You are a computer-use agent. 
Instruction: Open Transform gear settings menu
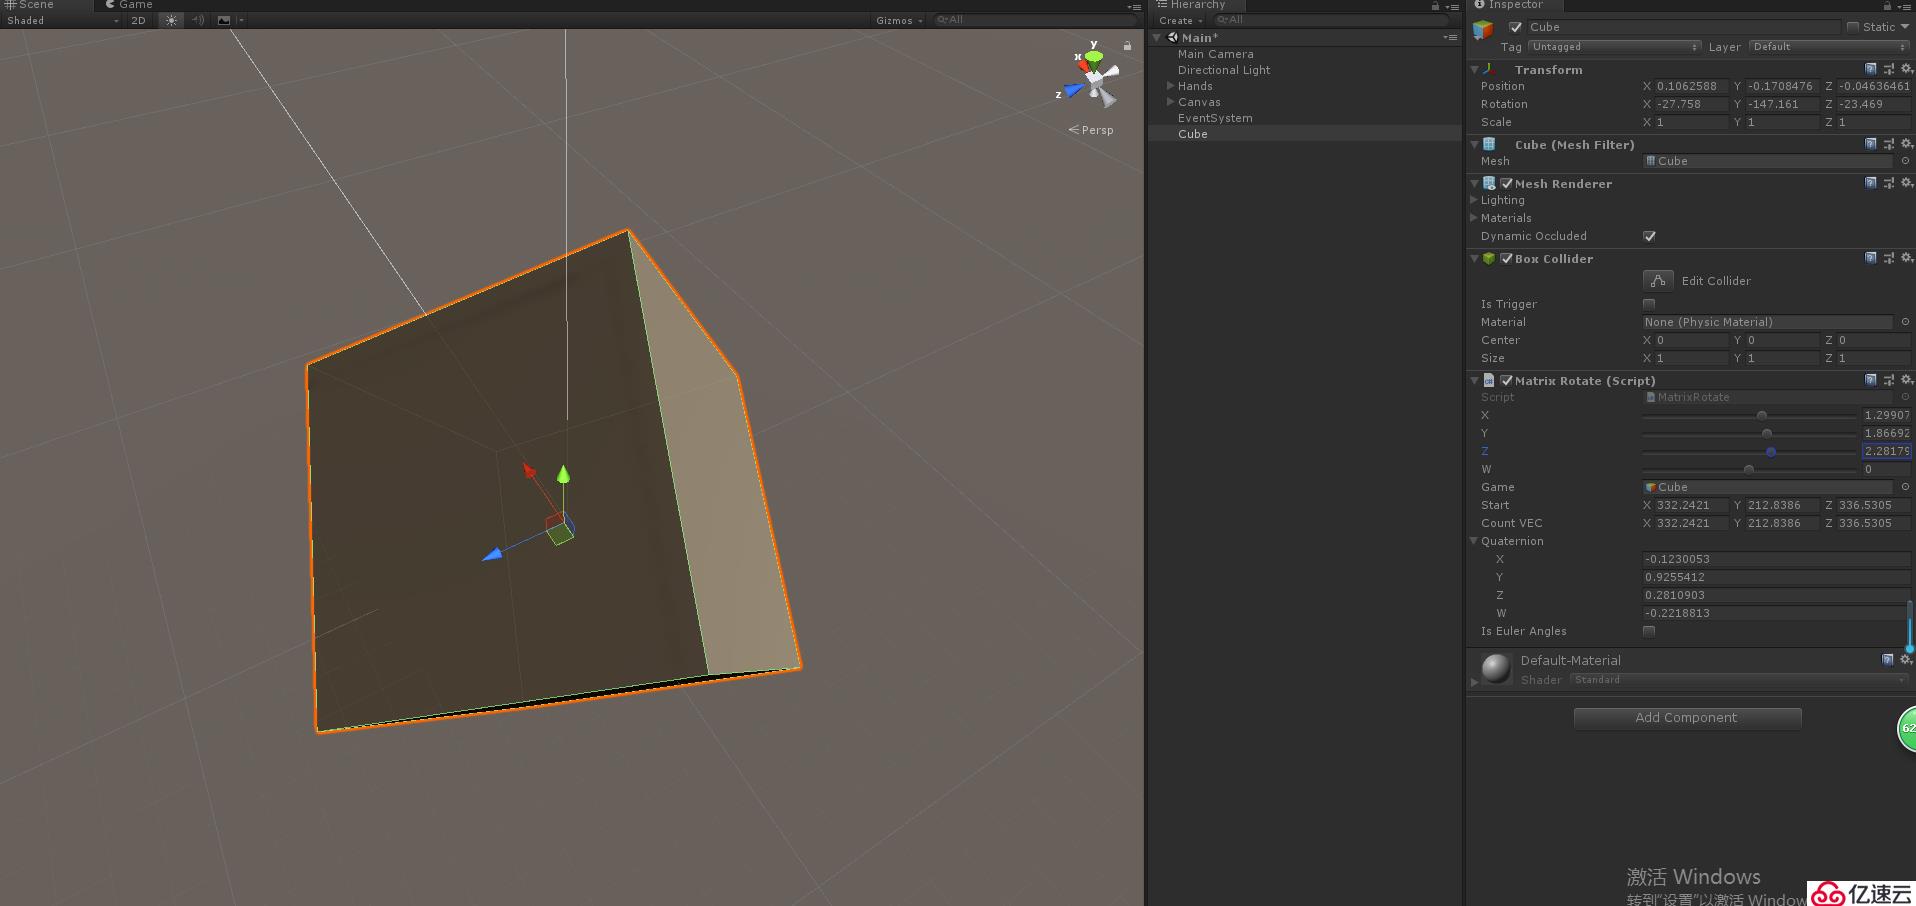pos(1906,69)
